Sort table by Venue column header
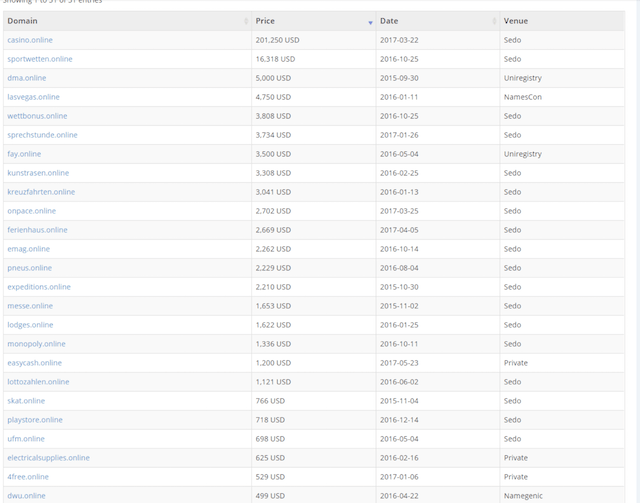The height and width of the screenshot is (503, 640). click(x=517, y=21)
